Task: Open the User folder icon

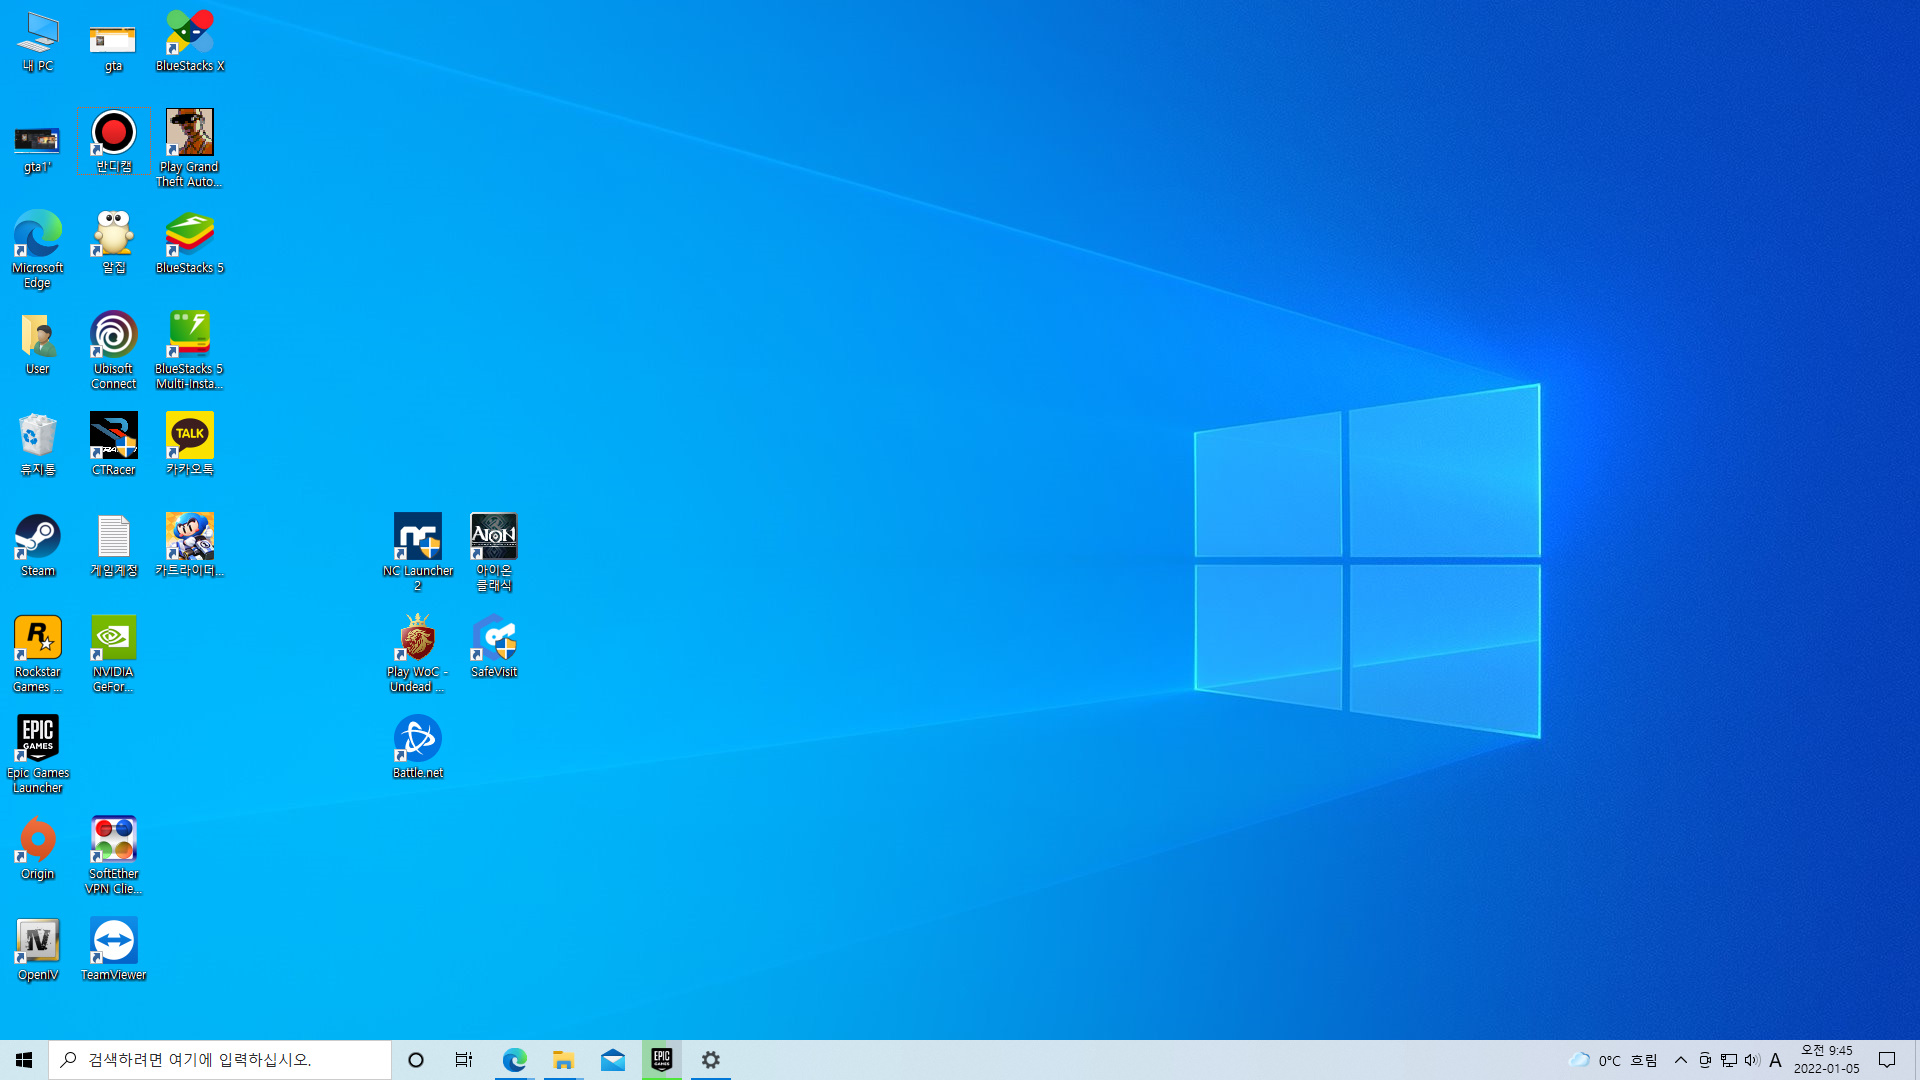Action: click(x=38, y=345)
